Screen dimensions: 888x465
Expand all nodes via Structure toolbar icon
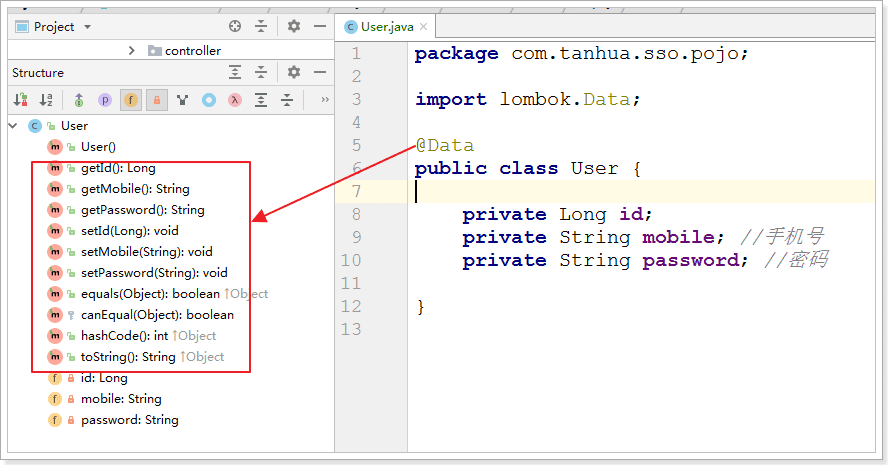261,100
